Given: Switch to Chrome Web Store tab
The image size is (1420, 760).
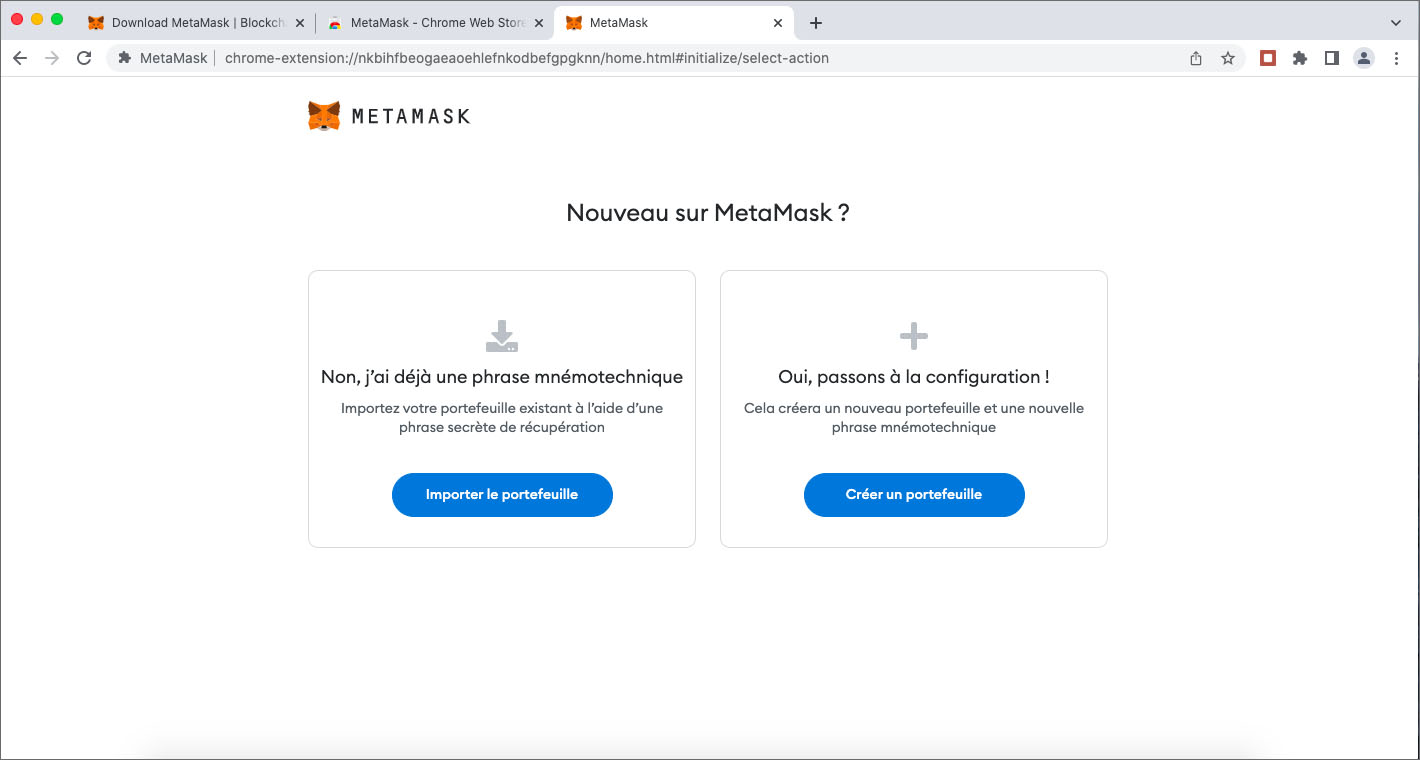Looking at the screenshot, I should (430, 22).
